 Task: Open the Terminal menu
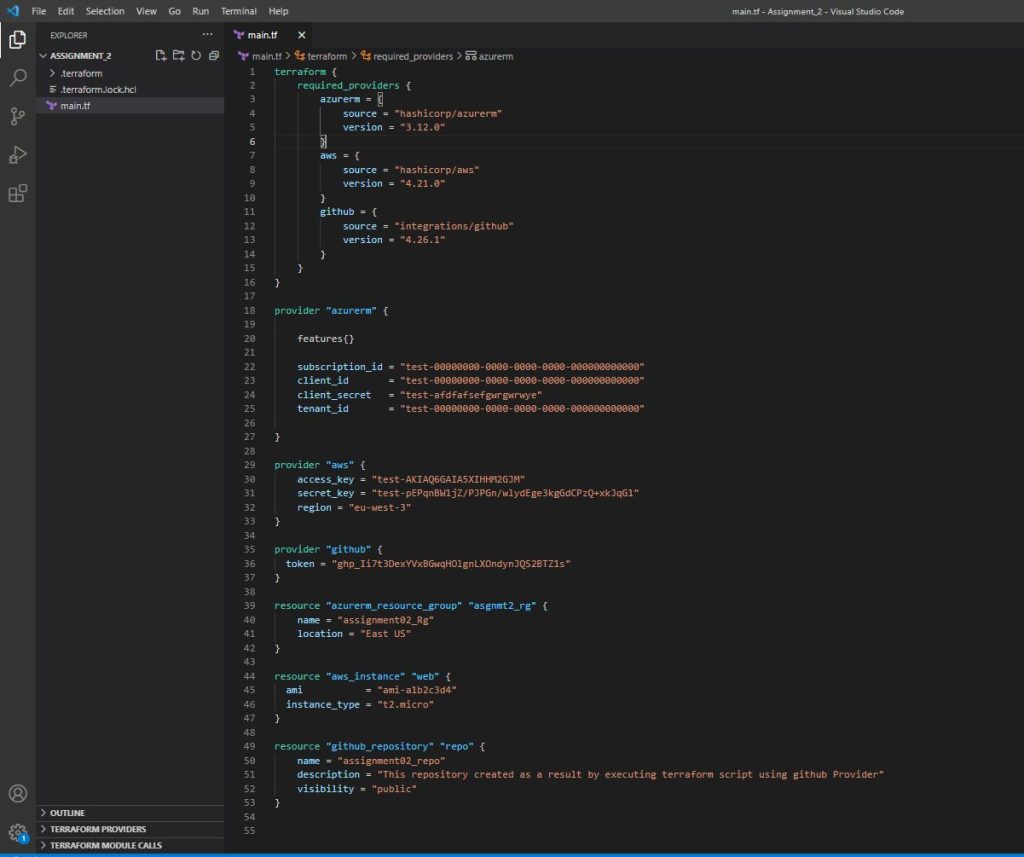point(238,11)
